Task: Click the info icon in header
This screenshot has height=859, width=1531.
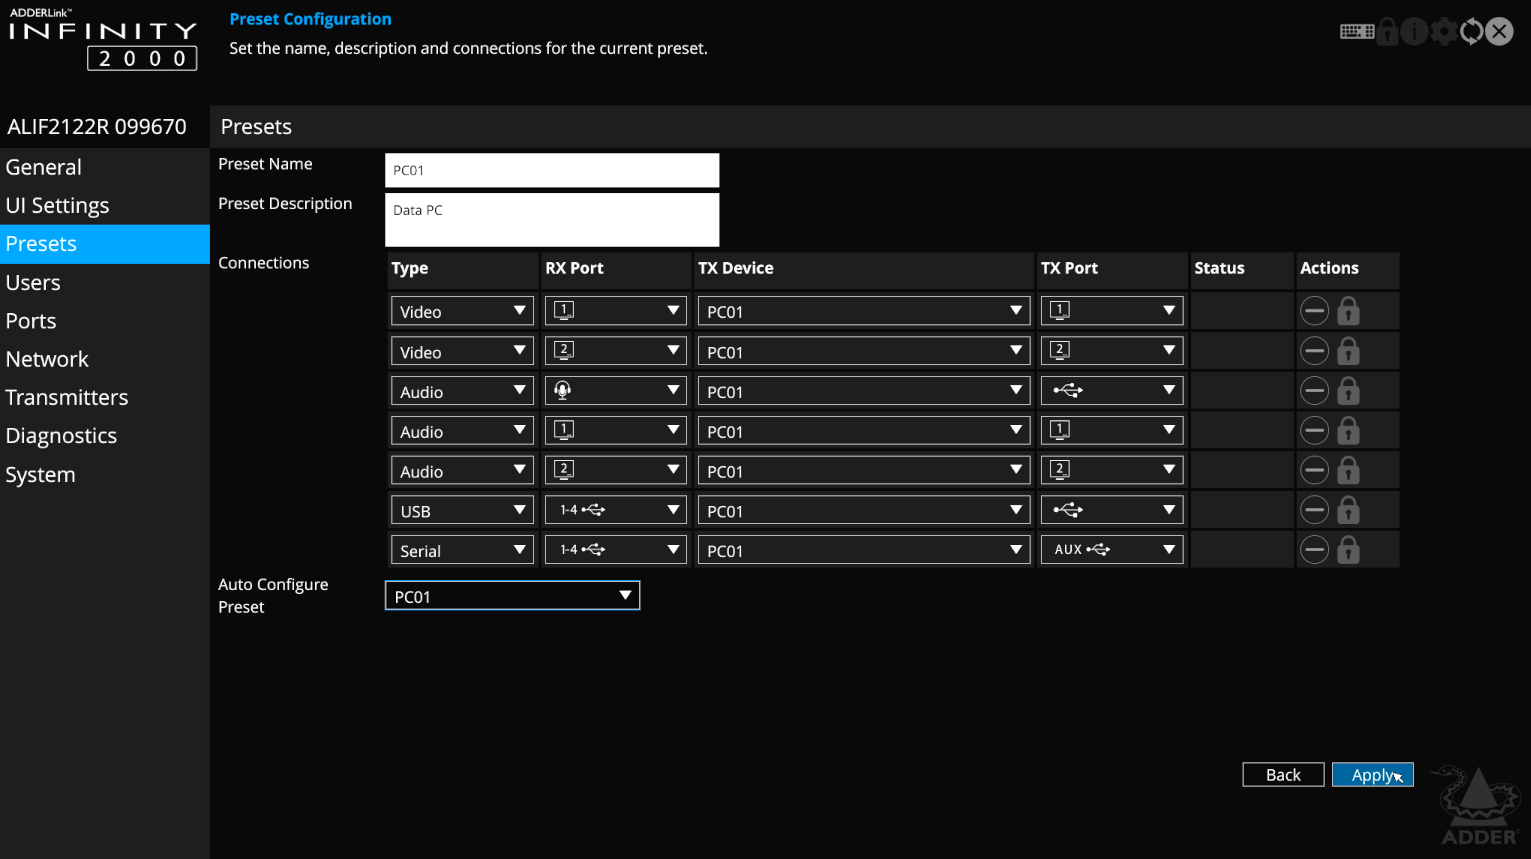Action: (x=1414, y=32)
